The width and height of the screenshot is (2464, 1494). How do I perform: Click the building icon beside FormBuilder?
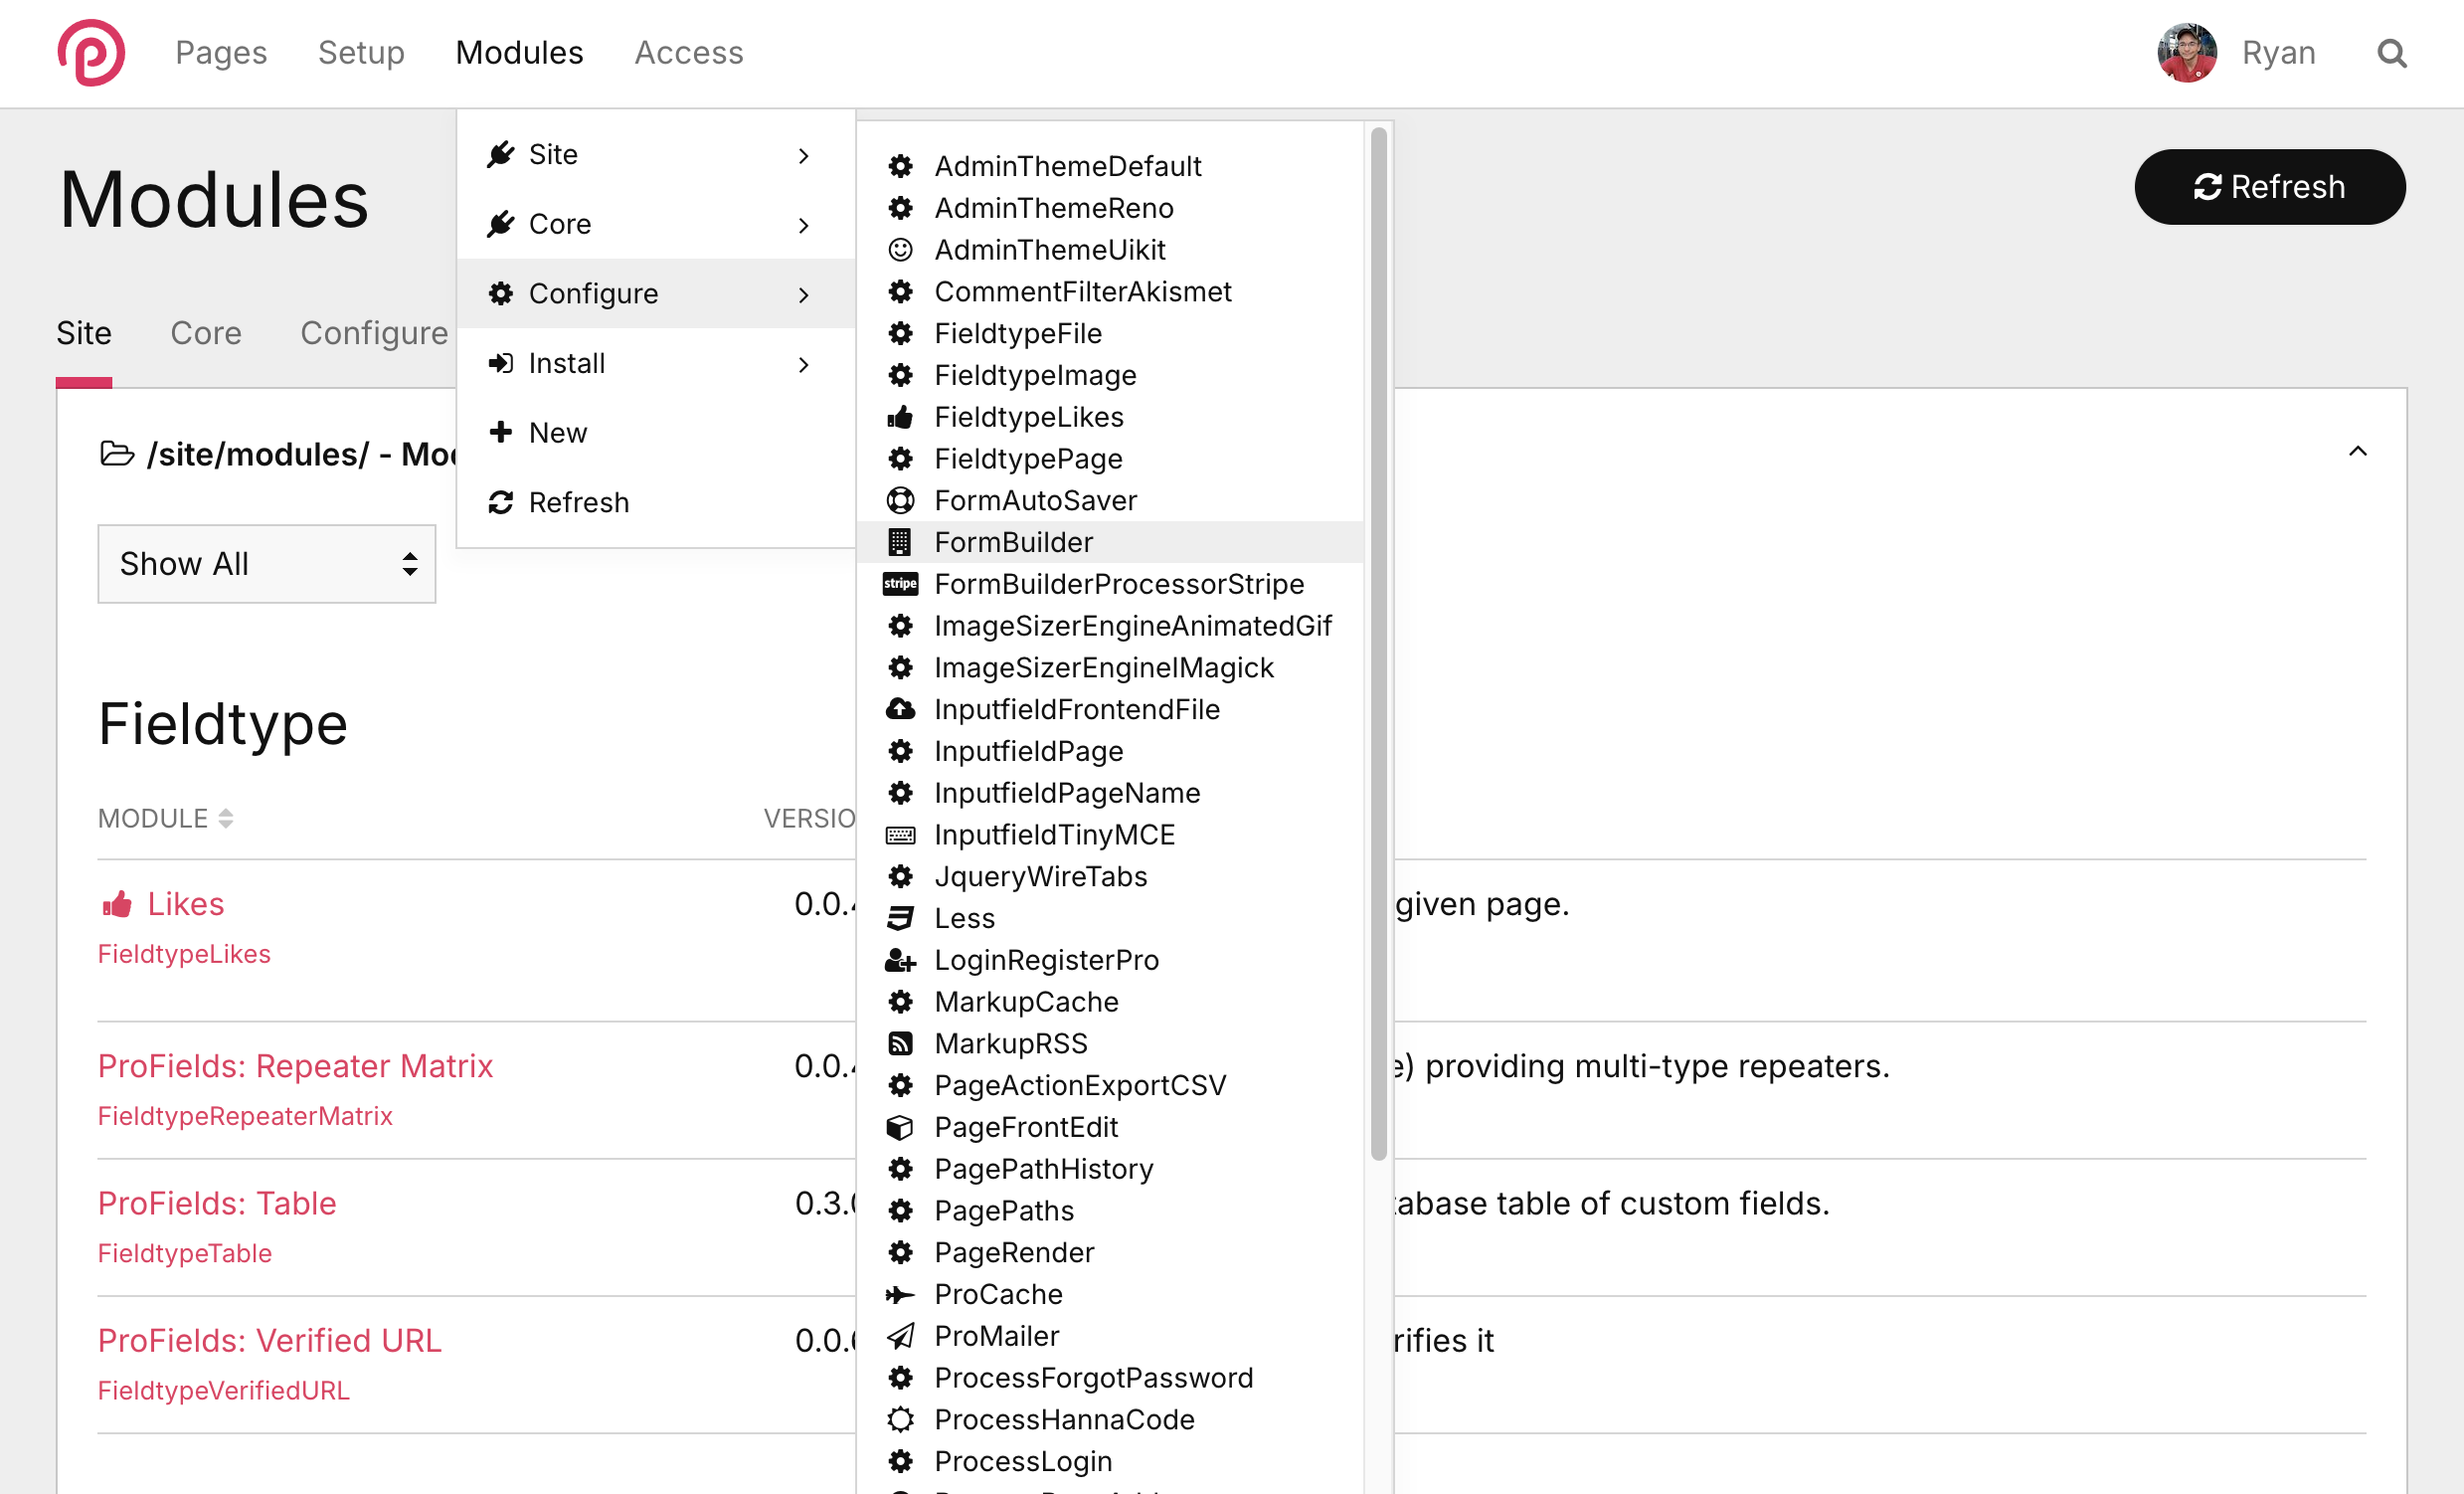click(x=900, y=542)
